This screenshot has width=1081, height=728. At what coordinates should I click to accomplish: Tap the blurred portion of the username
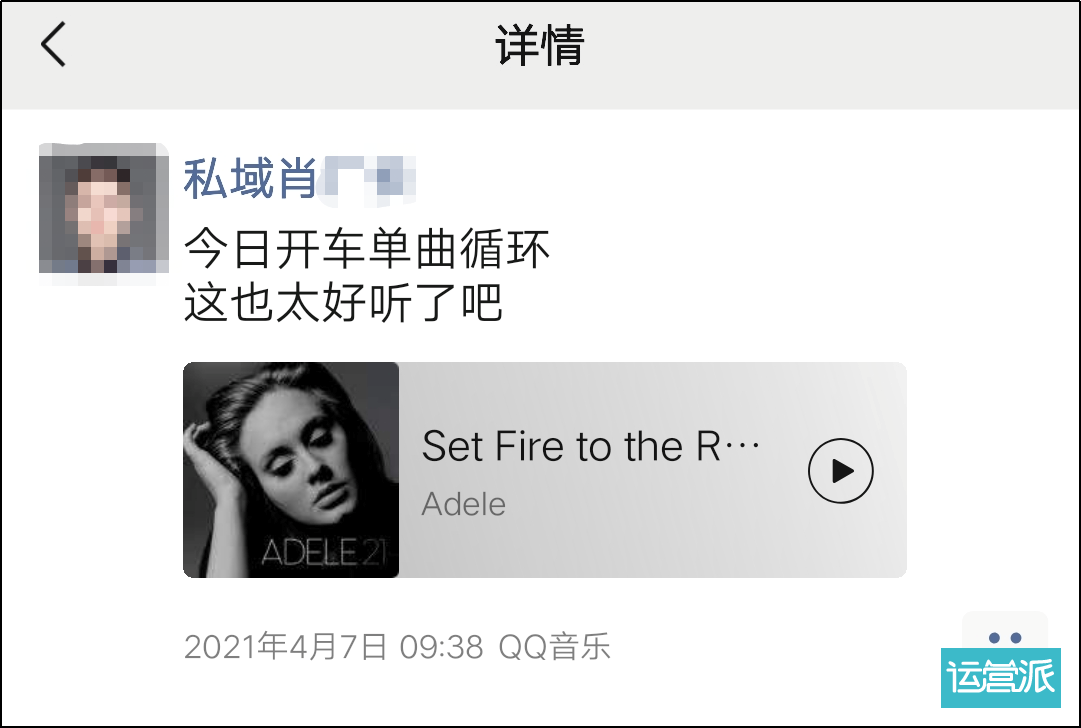367,179
